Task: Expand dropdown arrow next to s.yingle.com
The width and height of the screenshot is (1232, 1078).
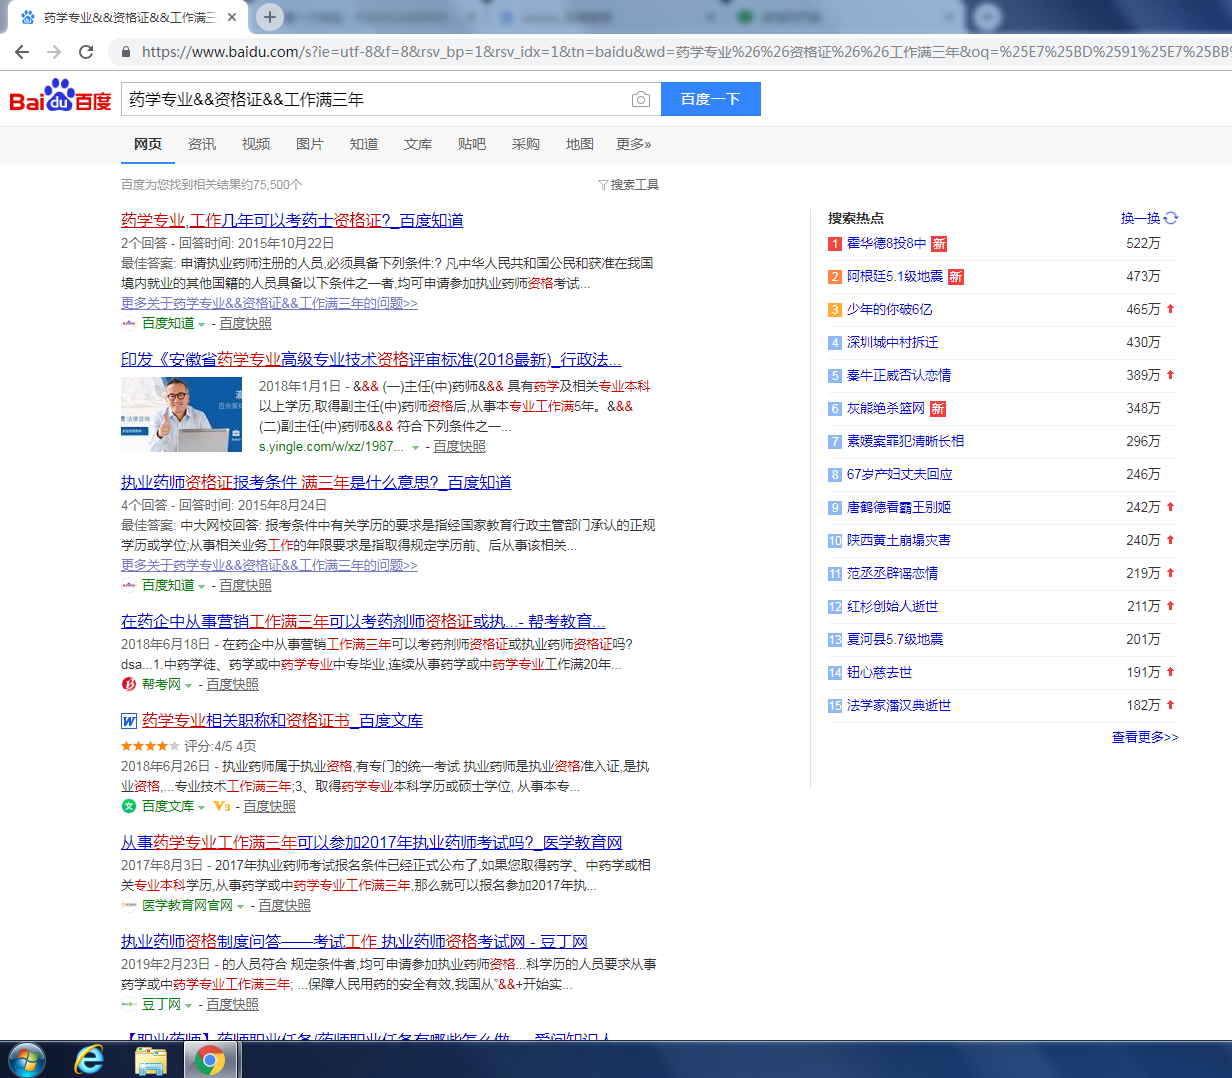Action: (x=416, y=448)
